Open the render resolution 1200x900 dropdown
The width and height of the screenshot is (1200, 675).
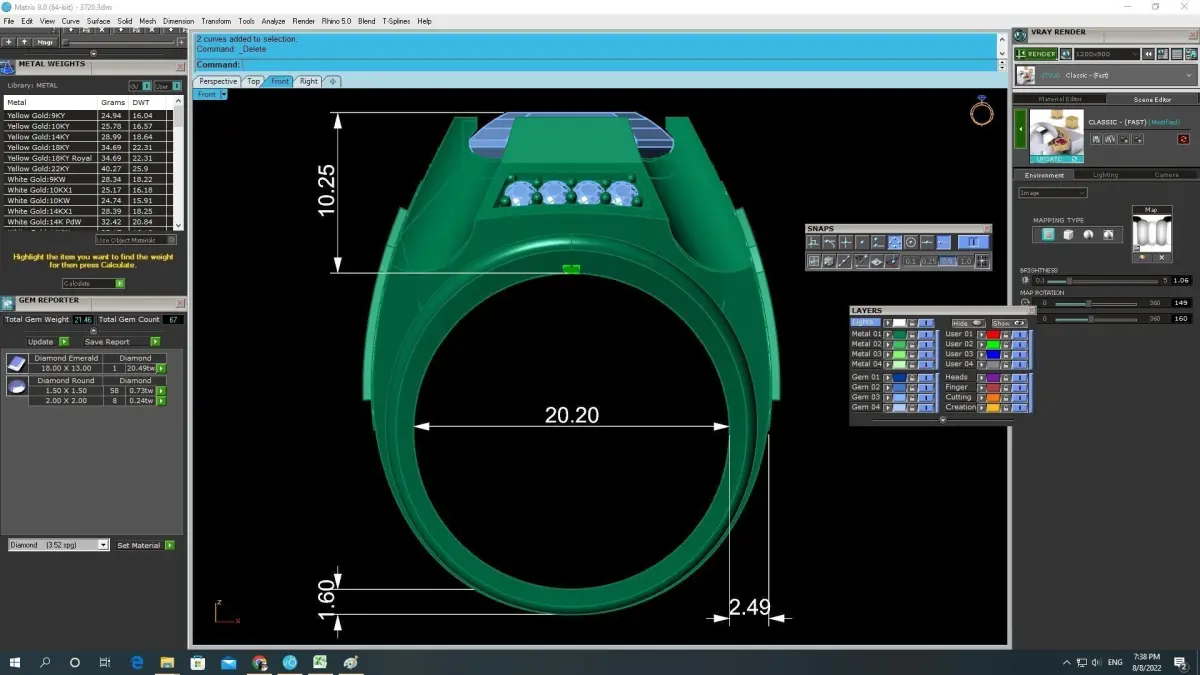pos(1106,54)
